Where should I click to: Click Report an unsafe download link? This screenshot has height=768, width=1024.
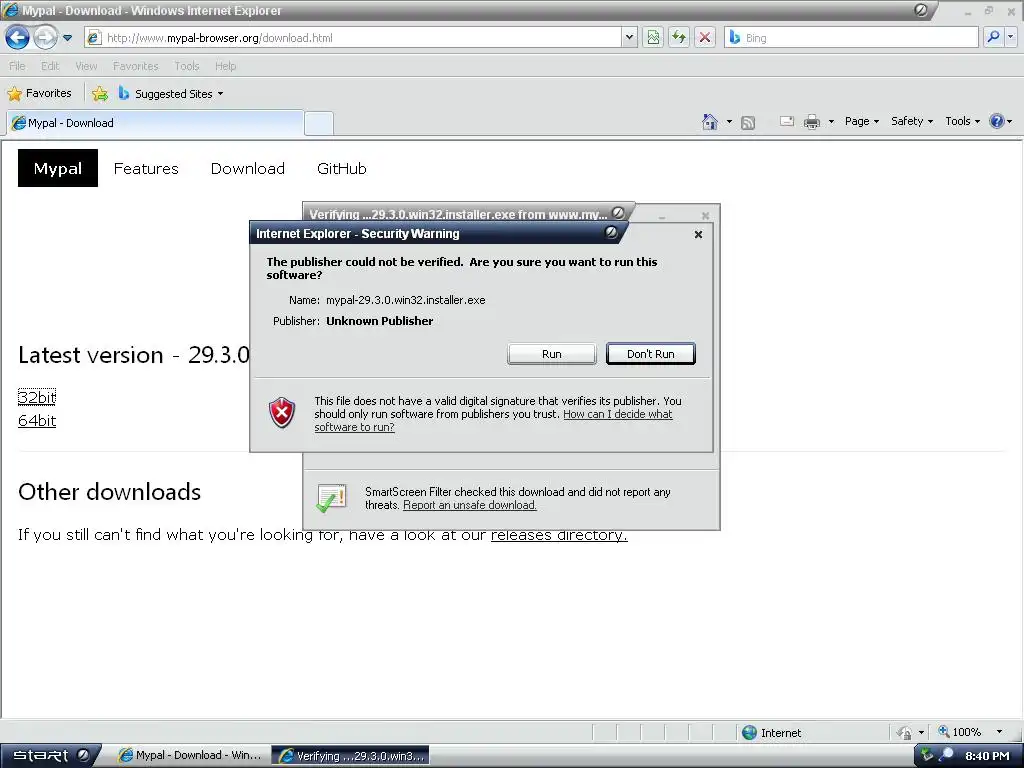click(x=470, y=505)
